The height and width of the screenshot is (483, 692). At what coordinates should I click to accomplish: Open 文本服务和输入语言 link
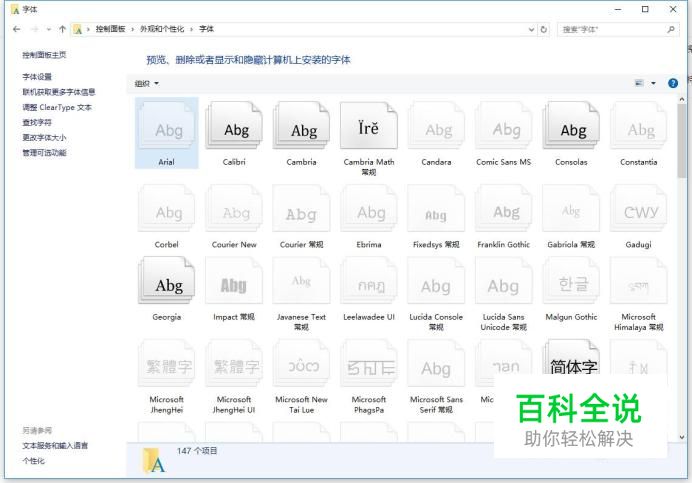(x=55, y=445)
